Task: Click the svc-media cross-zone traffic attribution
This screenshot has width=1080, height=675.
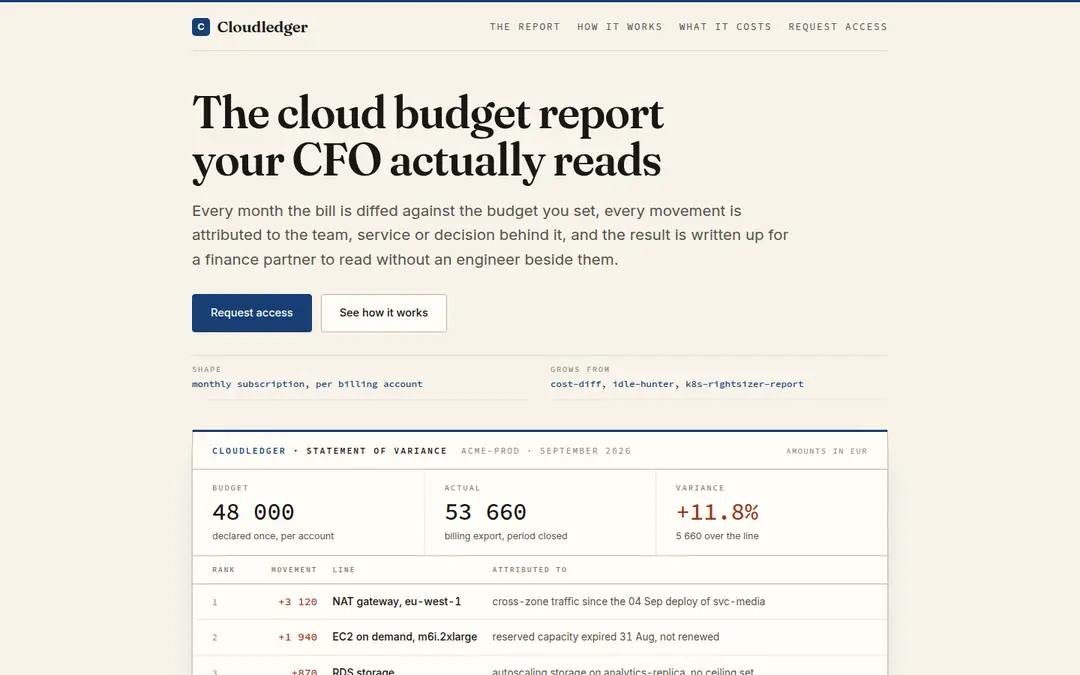Action: point(628,601)
